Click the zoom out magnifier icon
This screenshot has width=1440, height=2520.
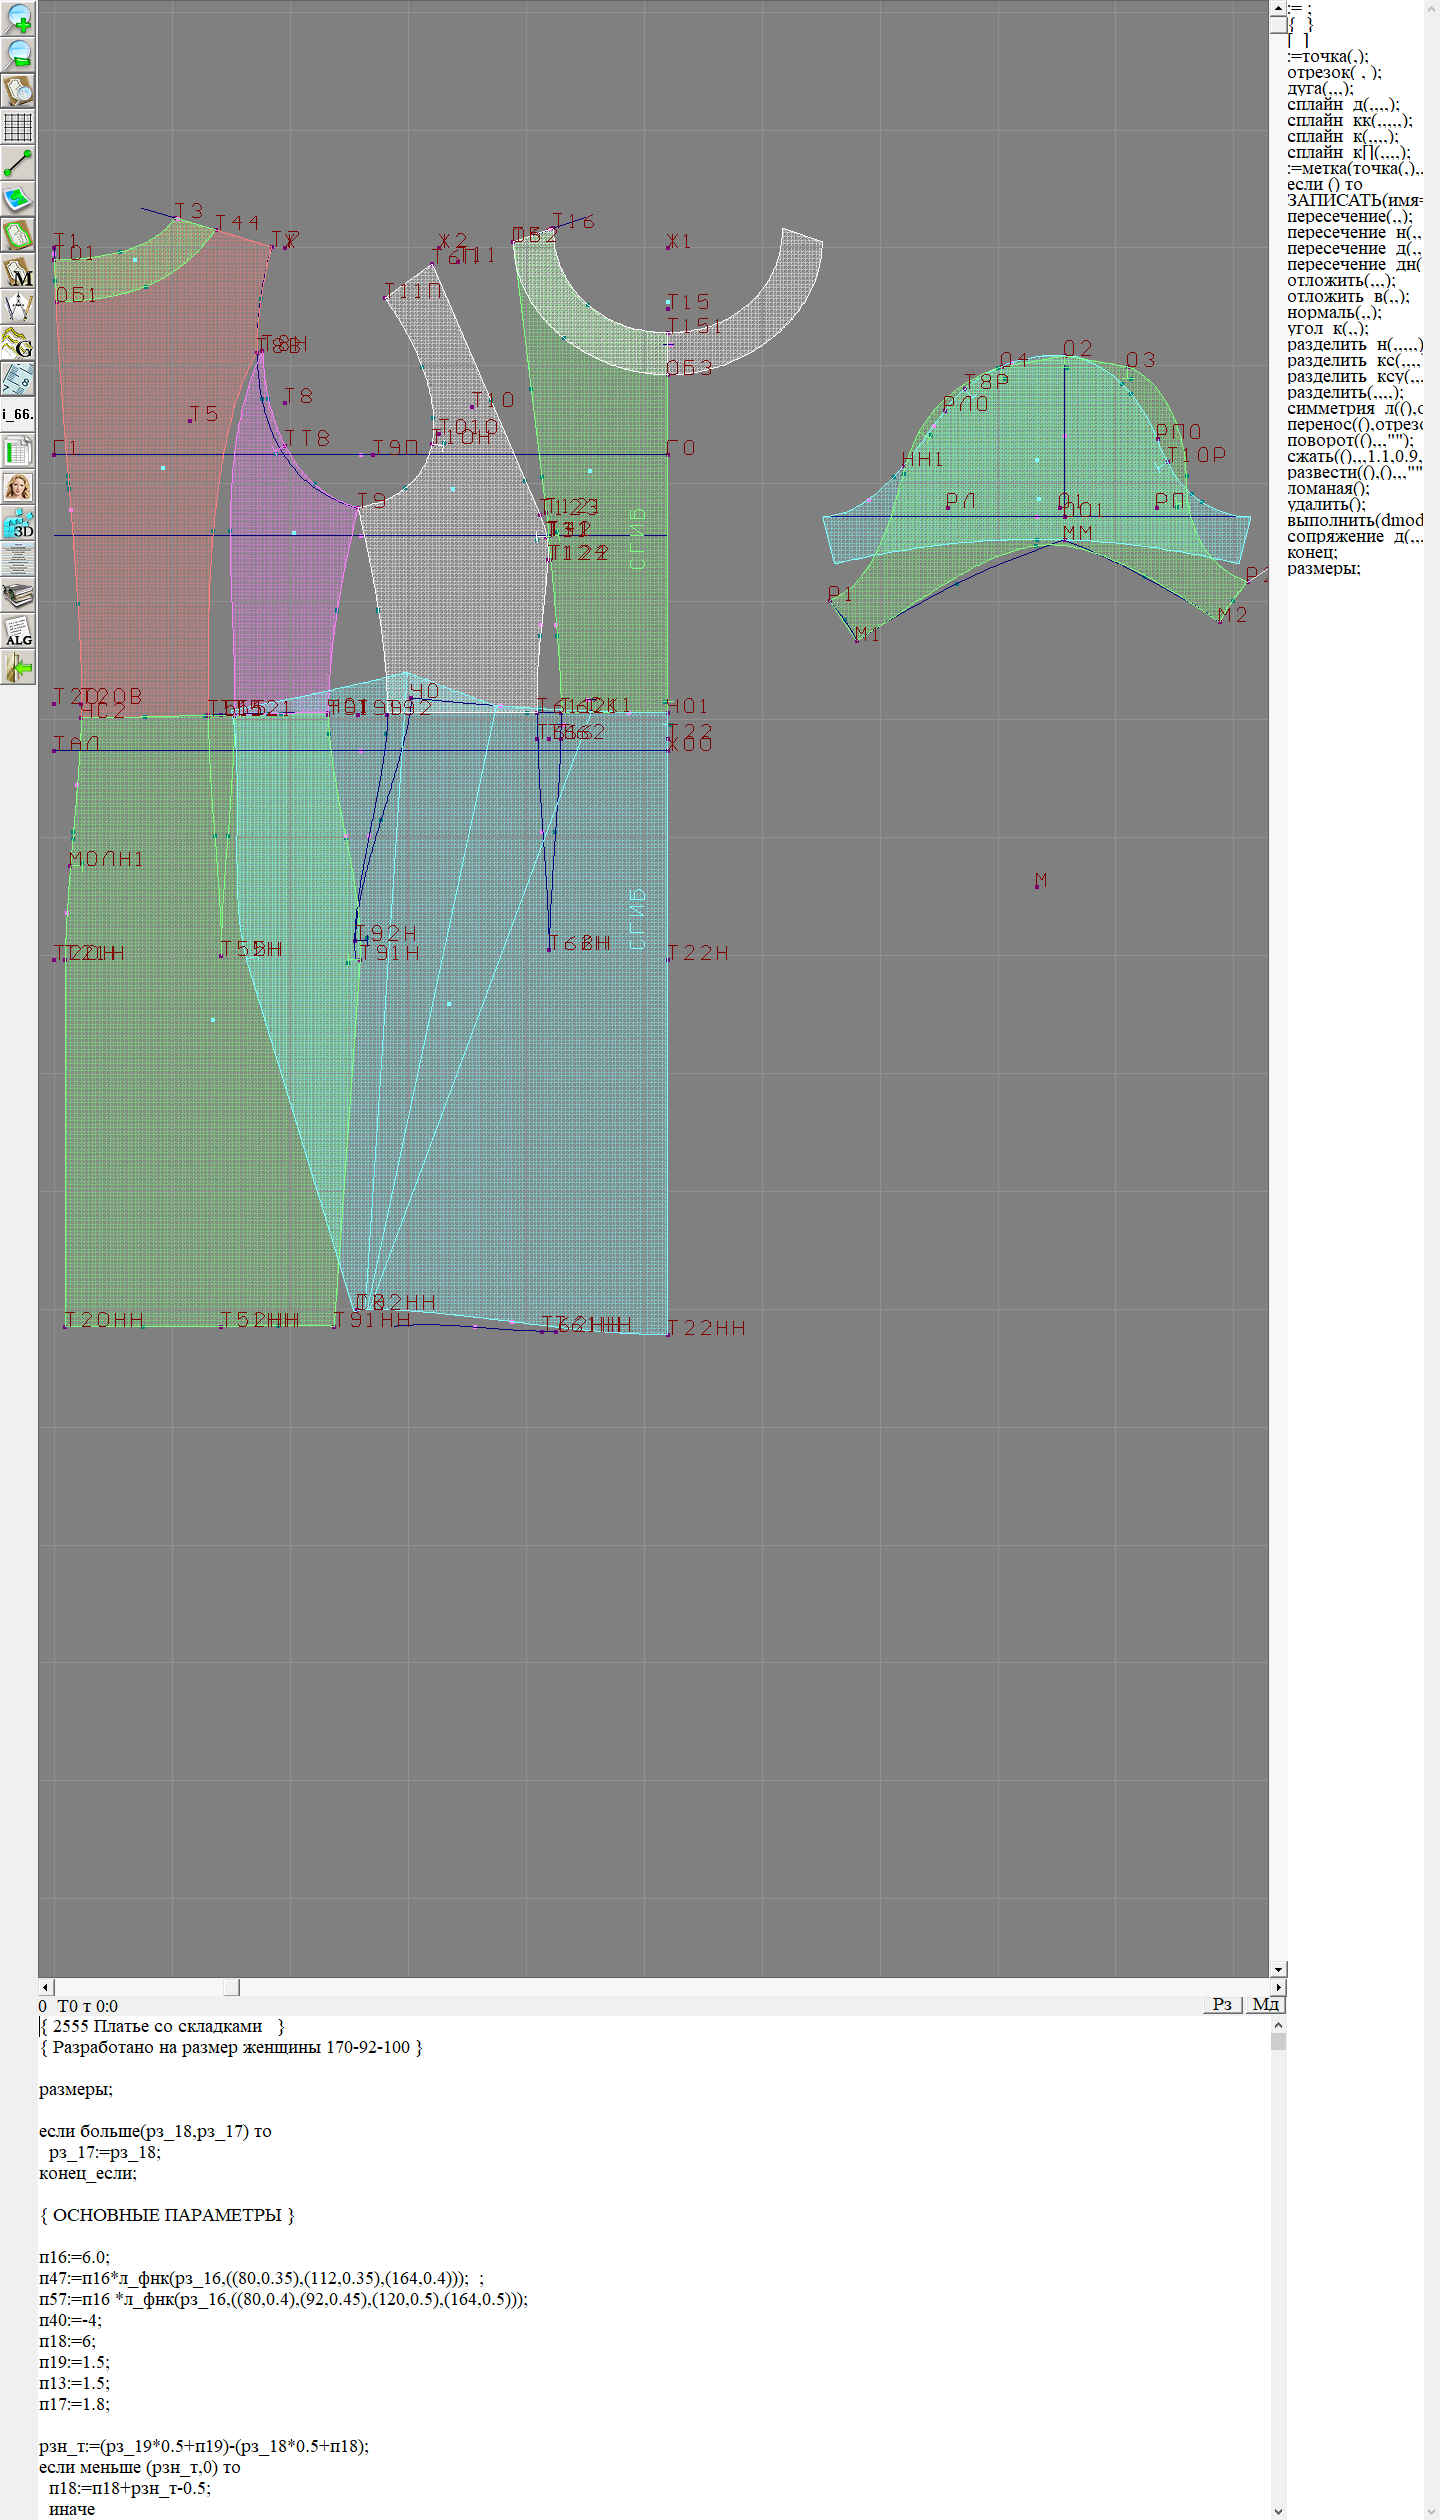[18, 55]
